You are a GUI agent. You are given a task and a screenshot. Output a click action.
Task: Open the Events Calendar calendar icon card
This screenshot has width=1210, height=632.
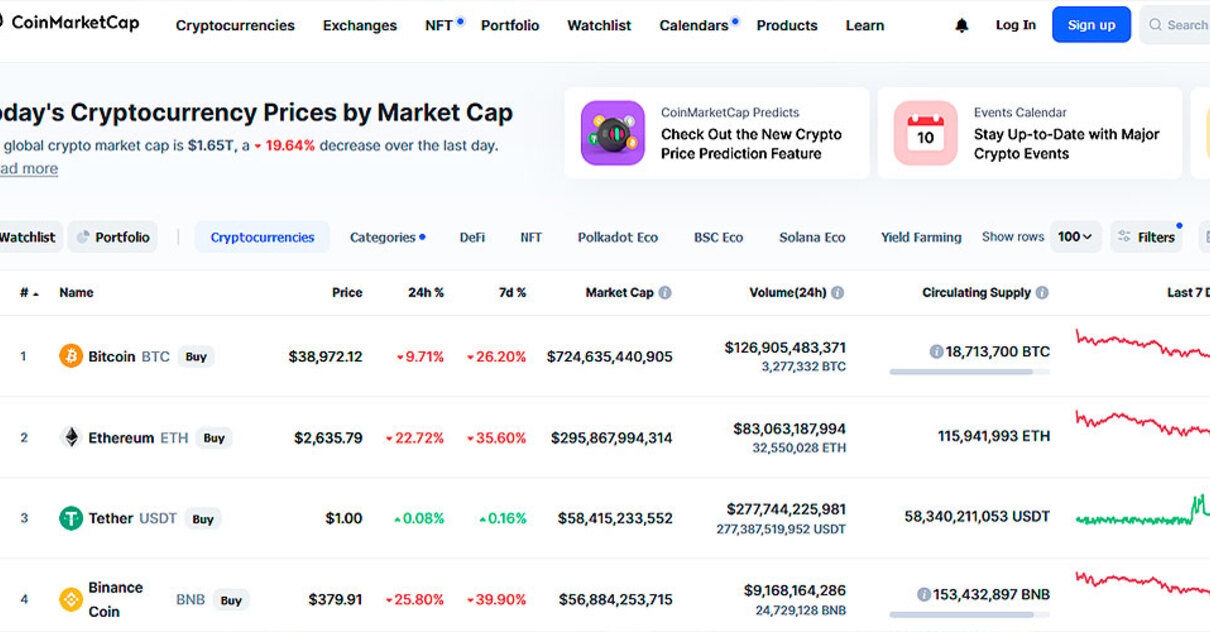pyautogui.click(x=925, y=133)
